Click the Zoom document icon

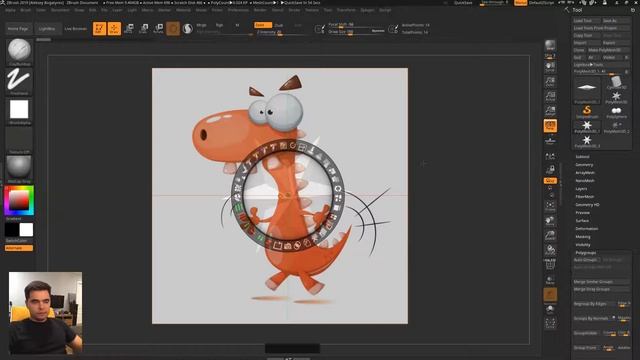point(550,82)
